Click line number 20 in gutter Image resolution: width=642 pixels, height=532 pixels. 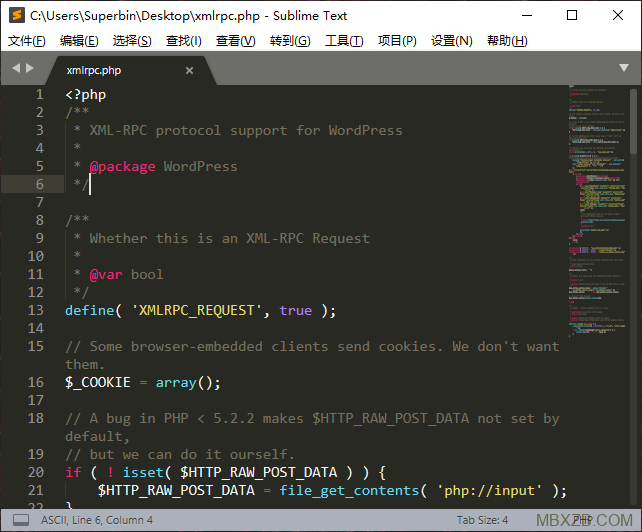point(36,472)
